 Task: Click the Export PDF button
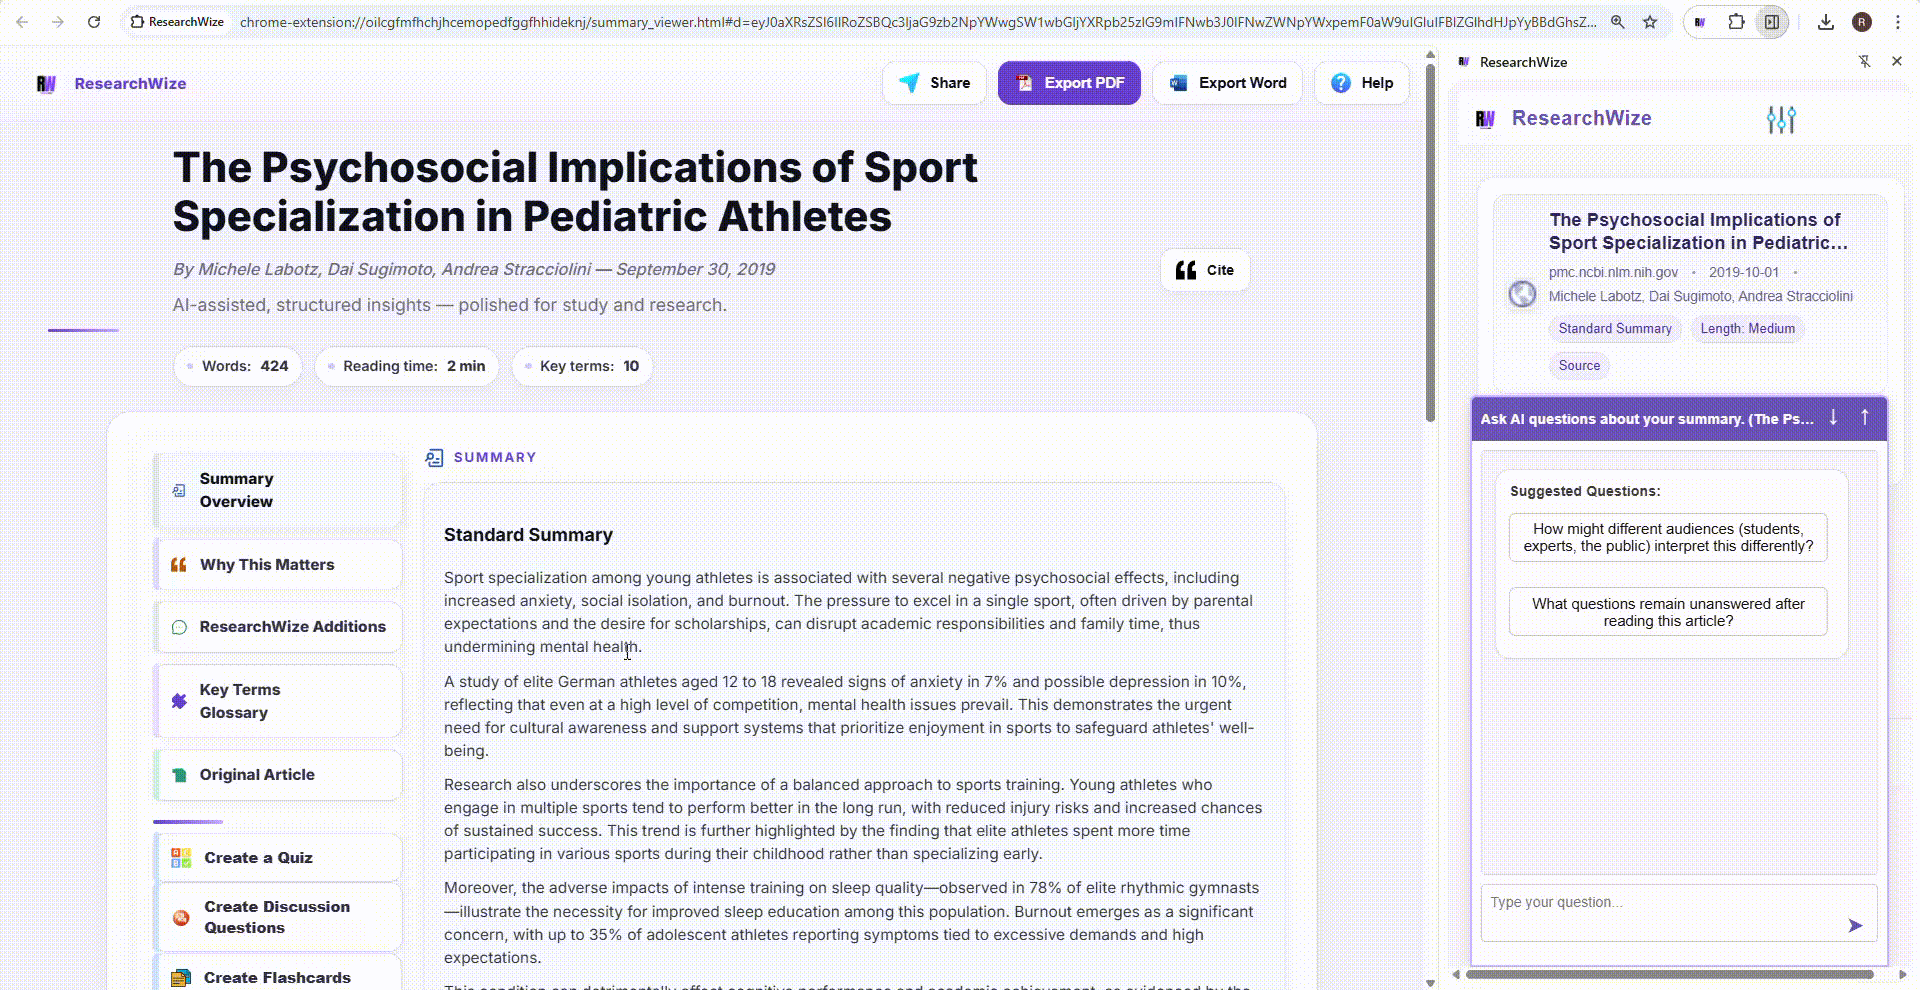[x=1069, y=83]
